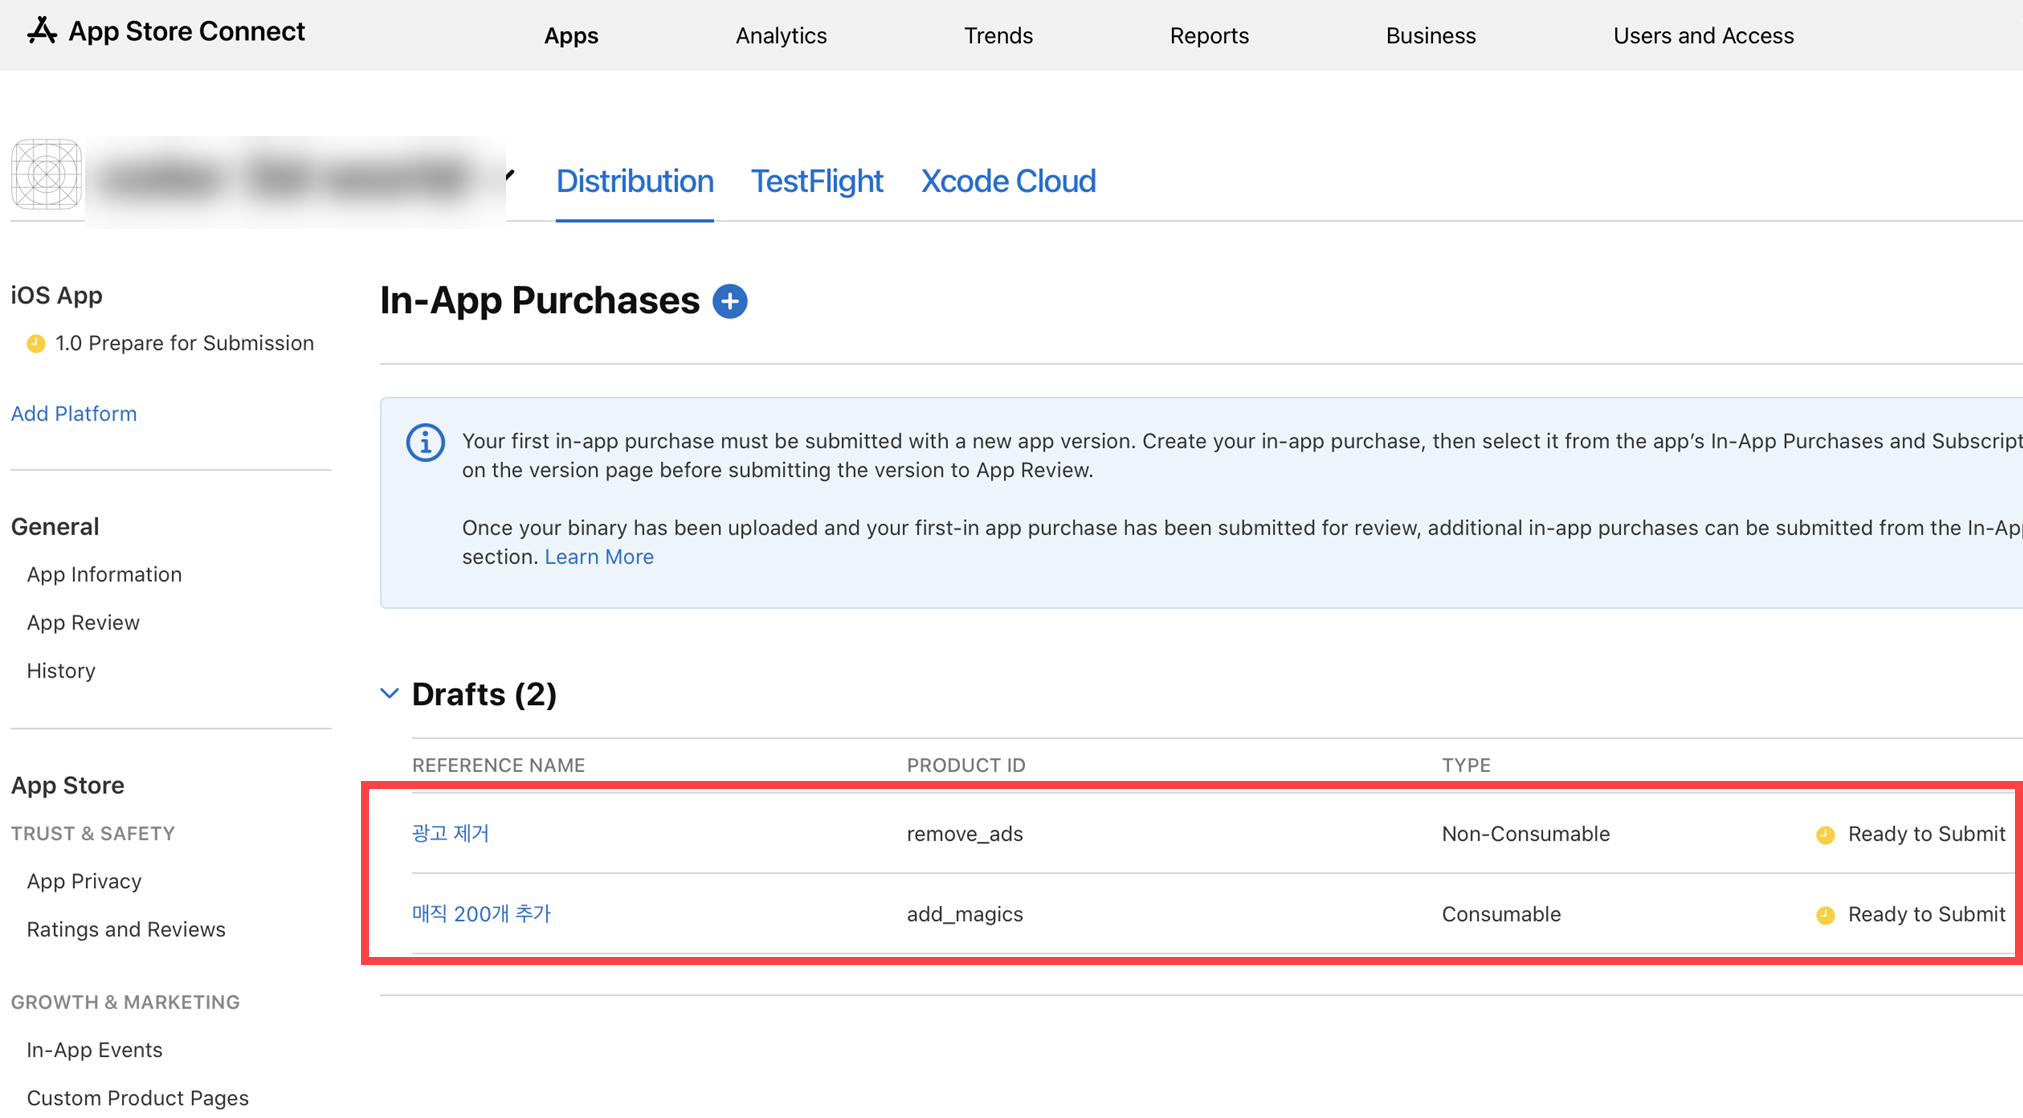This screenshot has height=1118, width=2023.
Task: Open the 1.0 Prepare for Submission version
Action: [x=184, y=343]
